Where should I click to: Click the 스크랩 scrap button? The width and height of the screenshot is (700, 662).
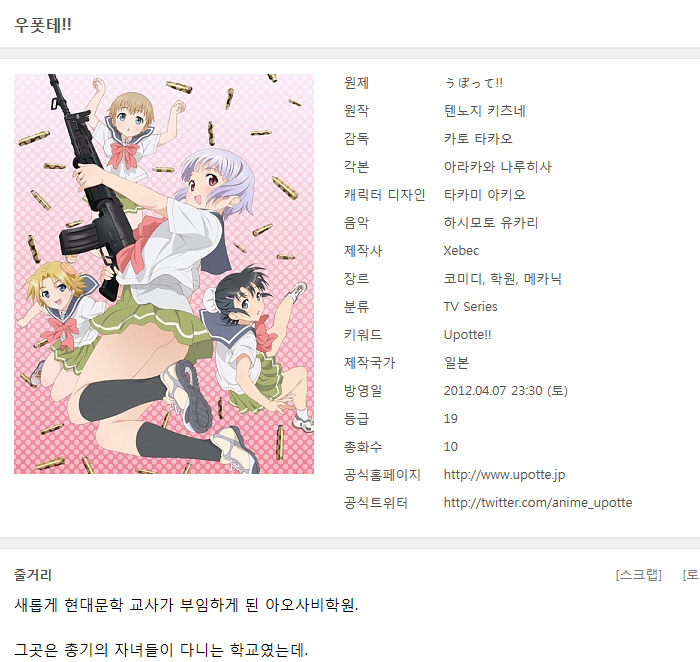[x=638, y=575]
